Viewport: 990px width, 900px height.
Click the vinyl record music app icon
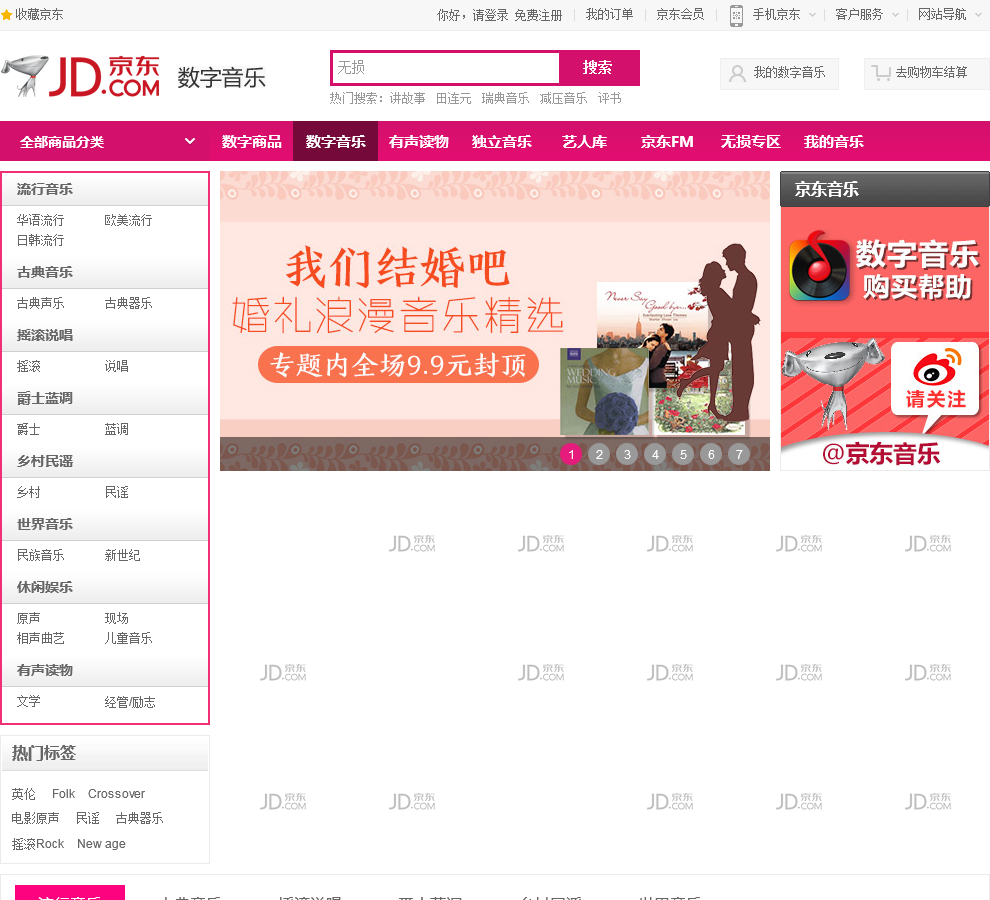(819, 267)
